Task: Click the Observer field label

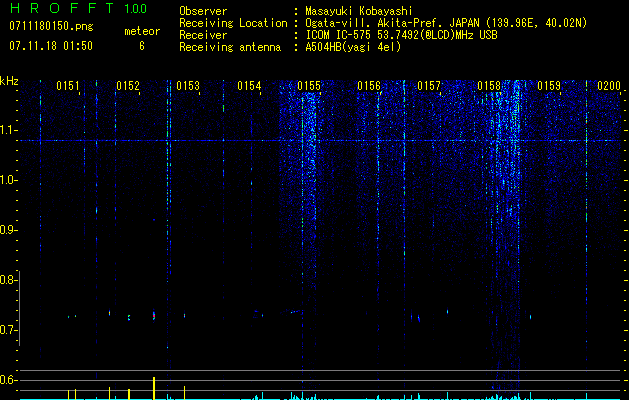Action: (203, 11)
